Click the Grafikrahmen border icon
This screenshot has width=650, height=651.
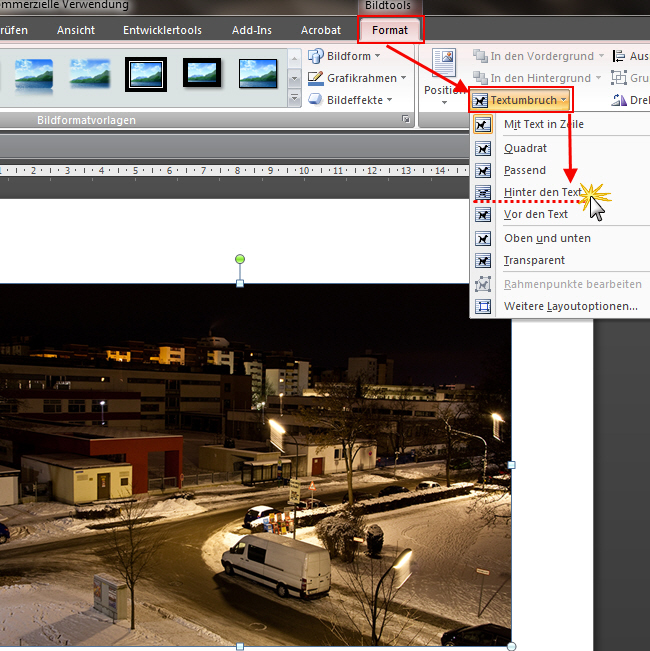pyautogui.click(x=316, y=78)
